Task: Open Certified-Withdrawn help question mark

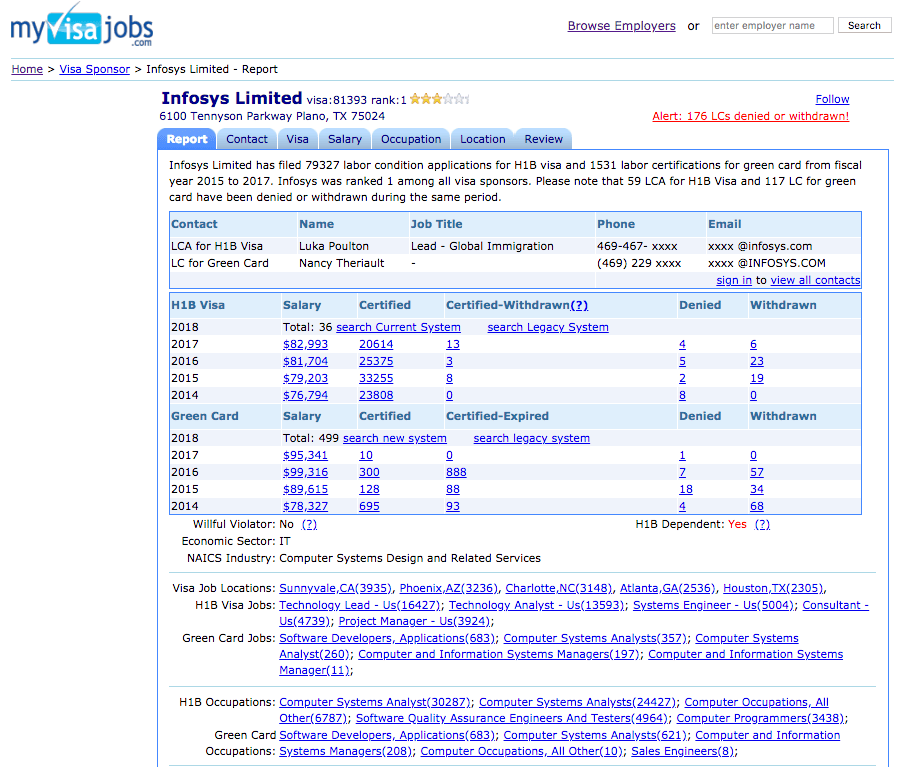Action: (579, 305)
